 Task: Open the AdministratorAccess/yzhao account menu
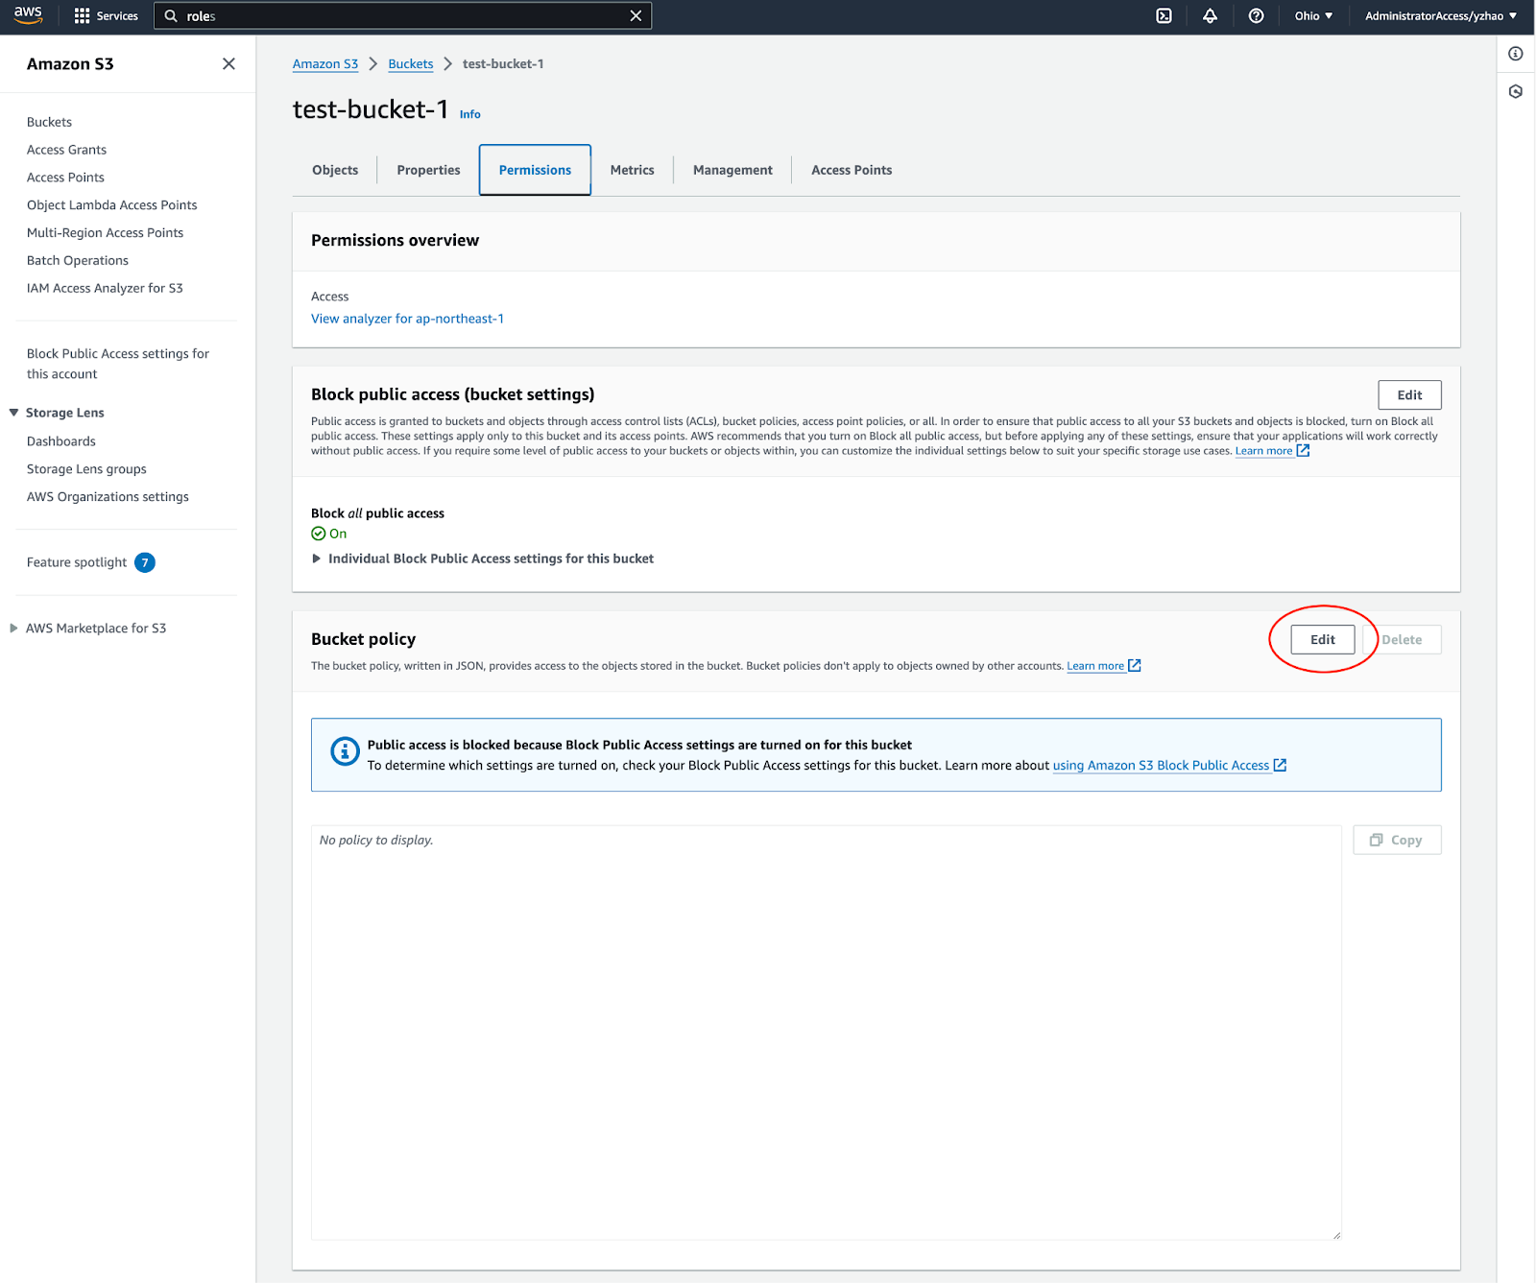[1441, 16]
